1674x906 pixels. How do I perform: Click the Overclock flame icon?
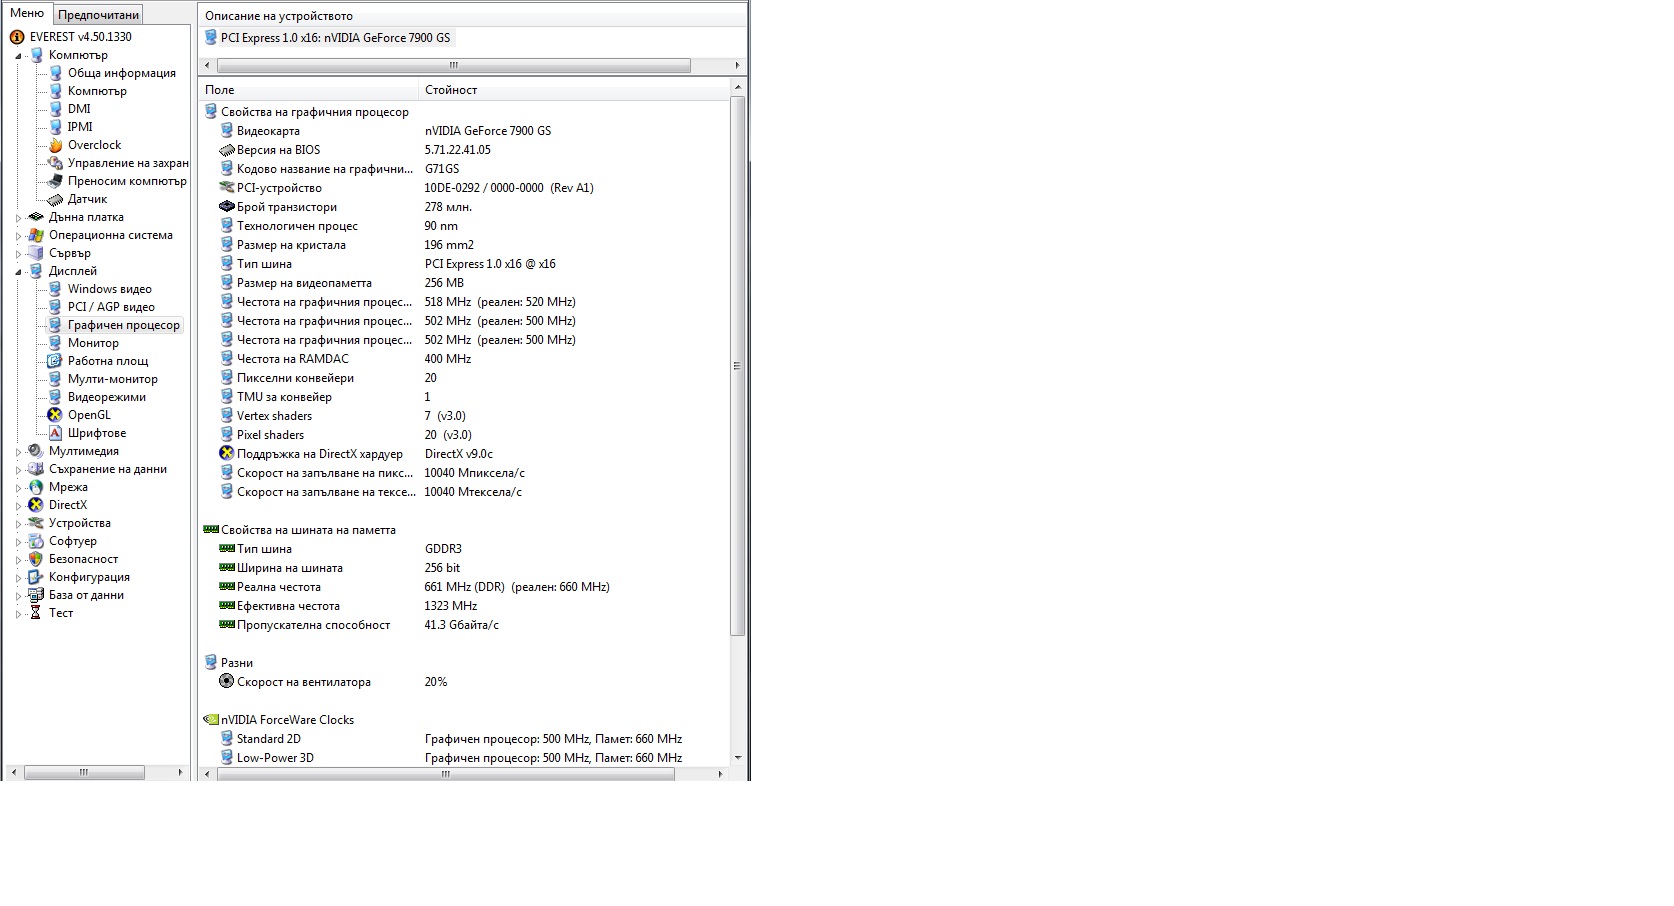(x=56, y=145)
